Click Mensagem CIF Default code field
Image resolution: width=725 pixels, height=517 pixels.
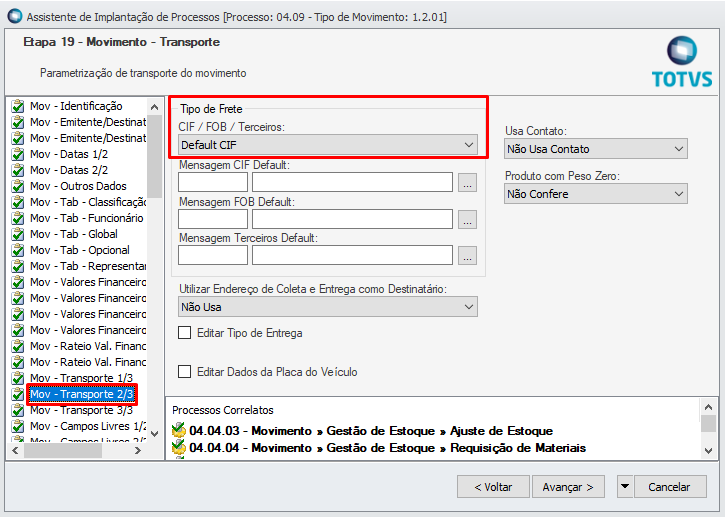[213, 182]
